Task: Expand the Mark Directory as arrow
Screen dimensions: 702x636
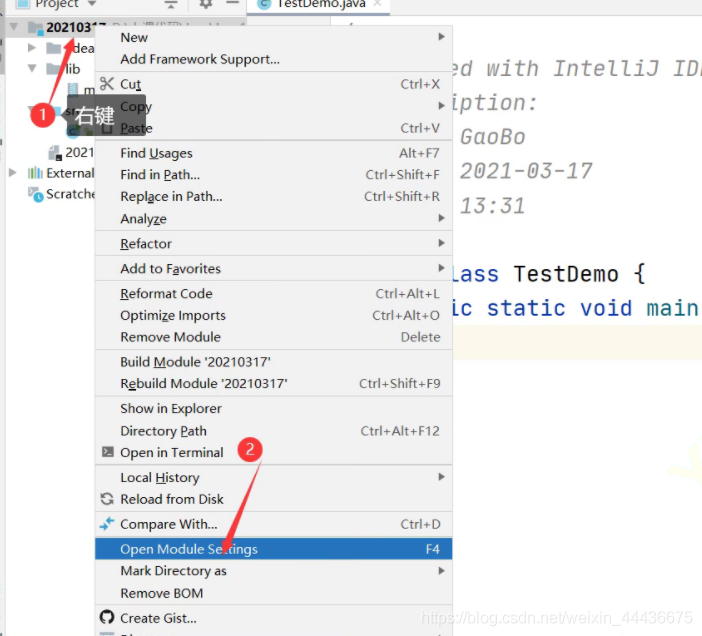Action: coord(441,571)
